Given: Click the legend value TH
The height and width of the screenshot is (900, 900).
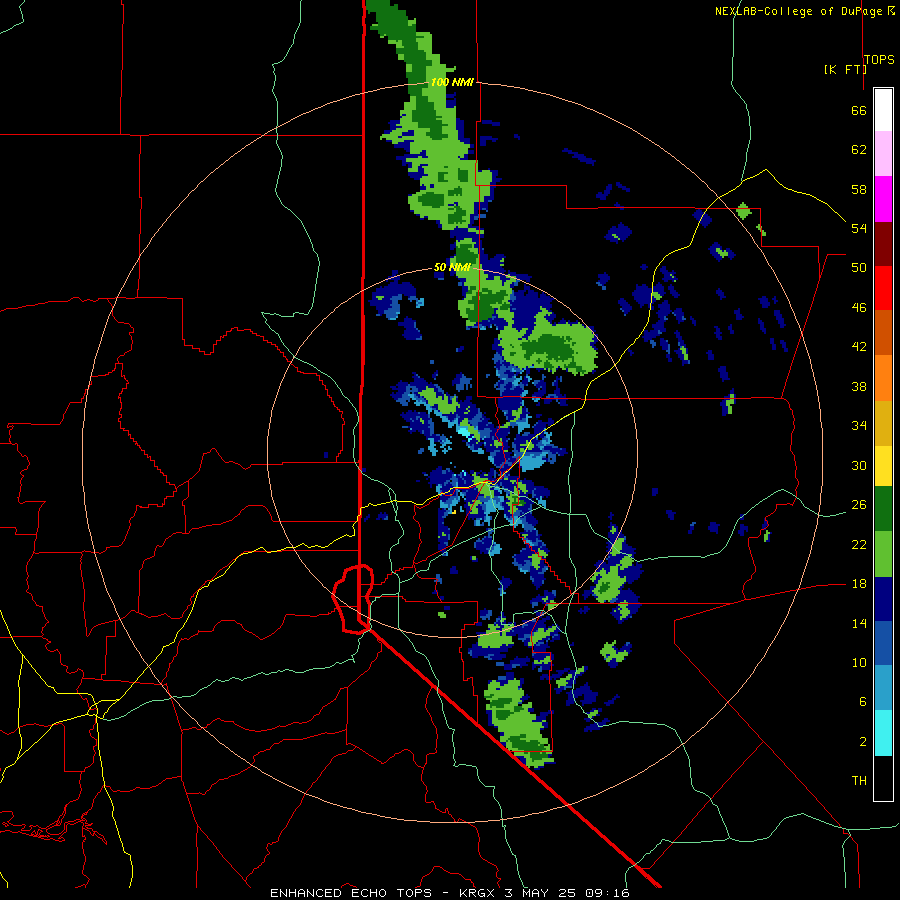Looking at the screenshot, I should [x=859, y=780].
